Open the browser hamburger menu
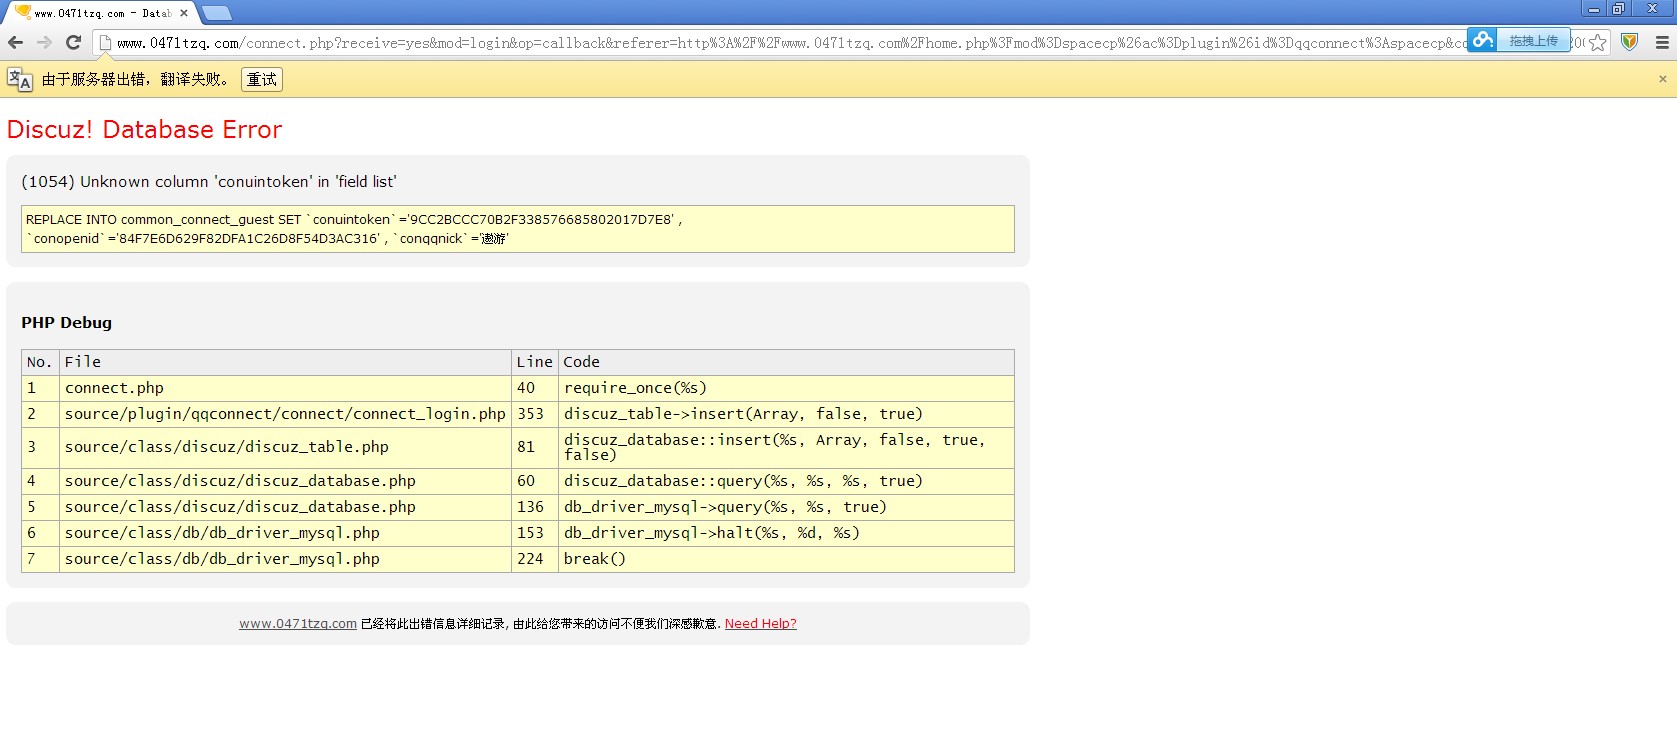The image size is (1677, 756). click(1662, 42)
